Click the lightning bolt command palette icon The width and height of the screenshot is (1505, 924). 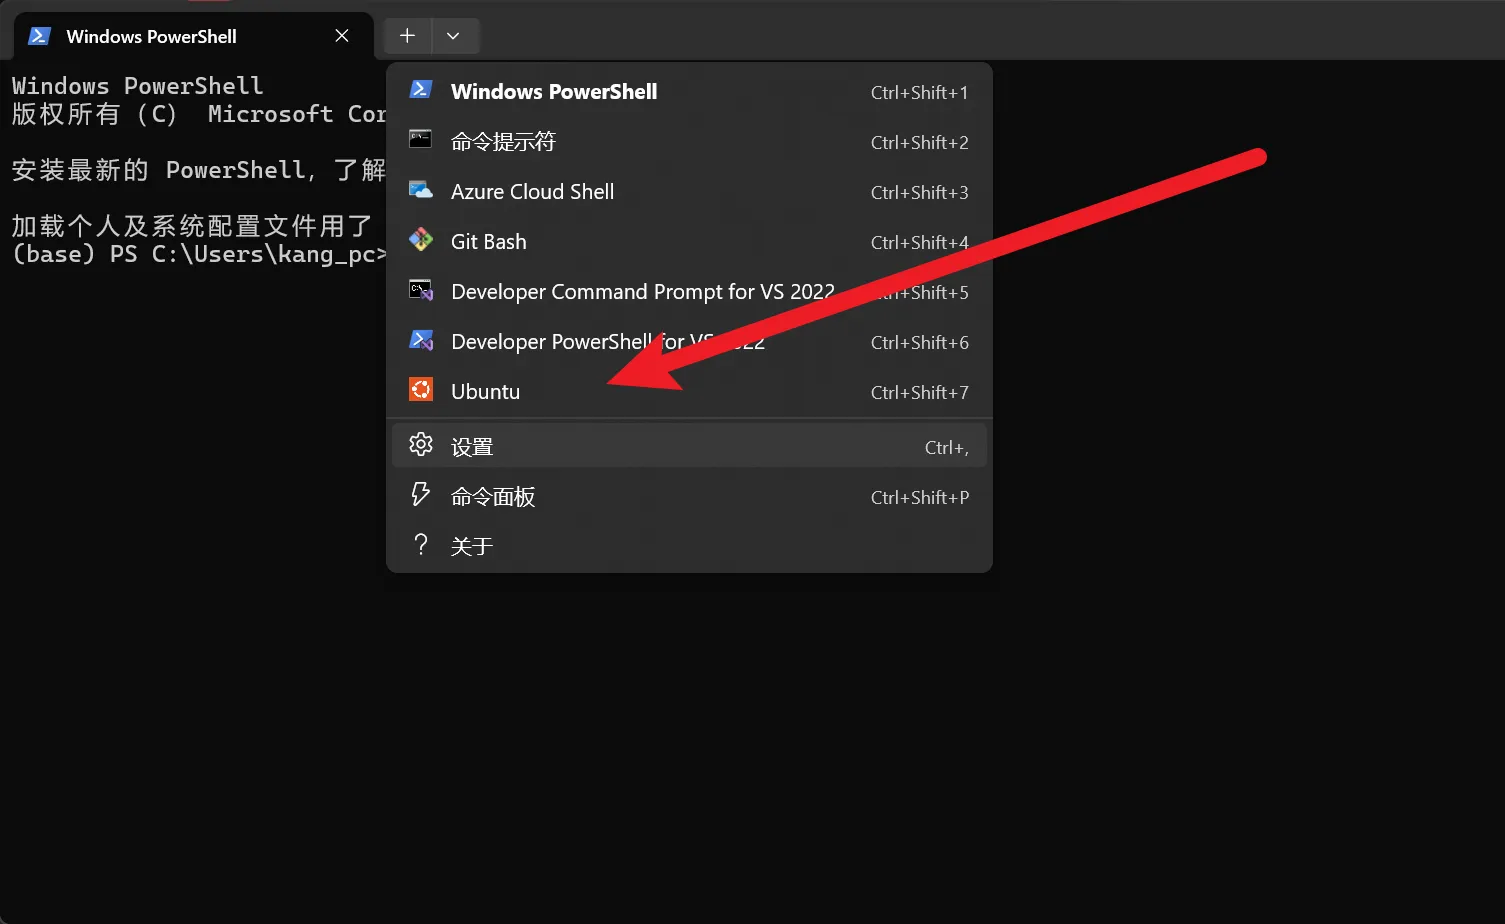click(x=421, y=495)
